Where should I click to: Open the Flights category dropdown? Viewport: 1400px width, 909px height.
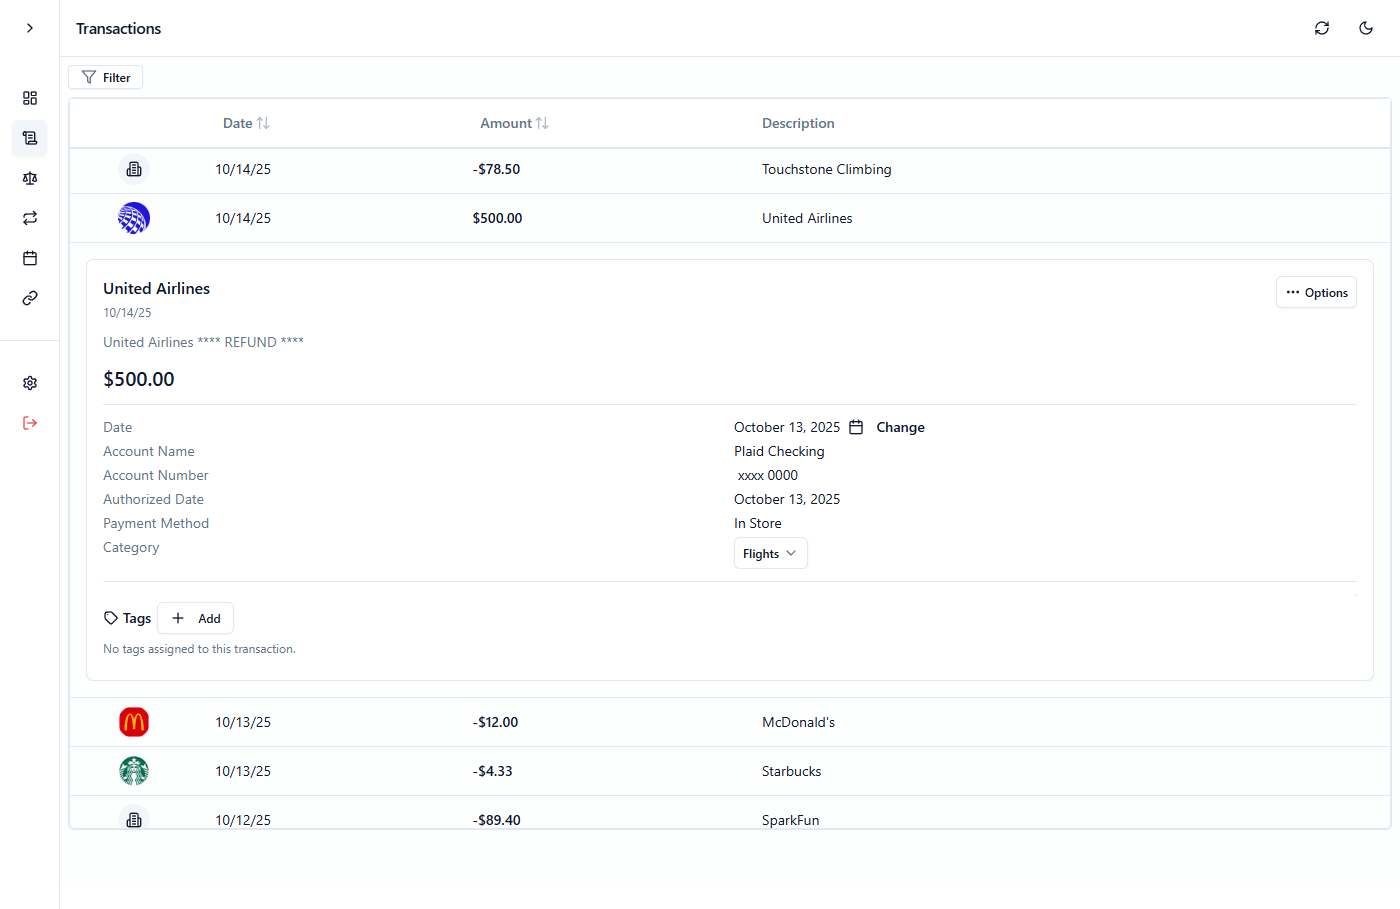(770, 552)
